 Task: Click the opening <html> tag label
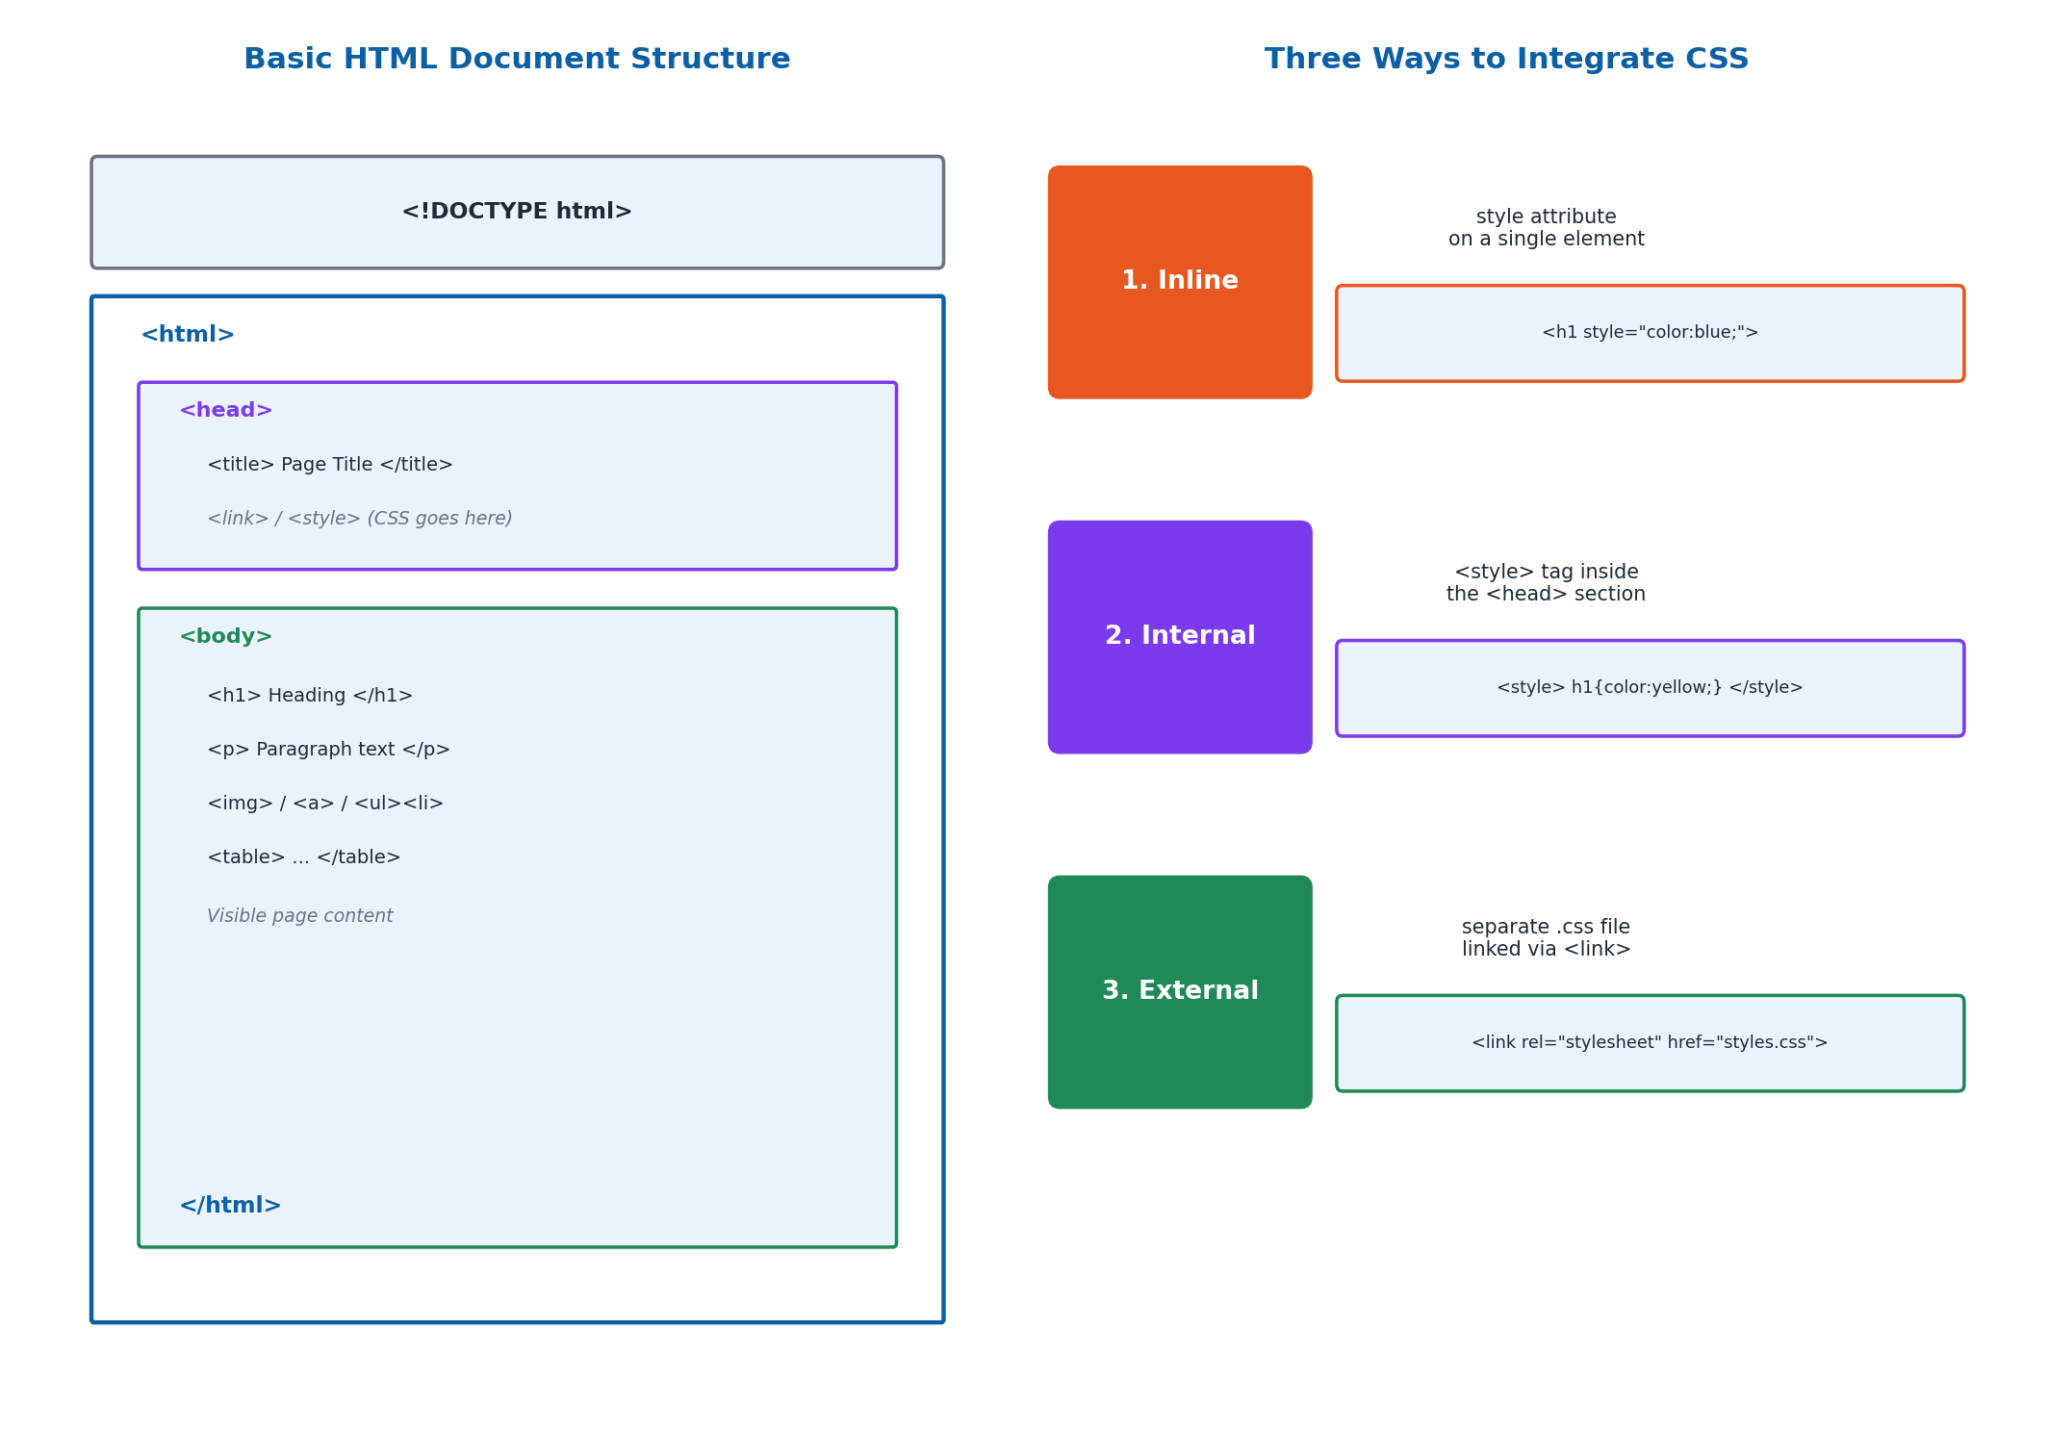188,335
